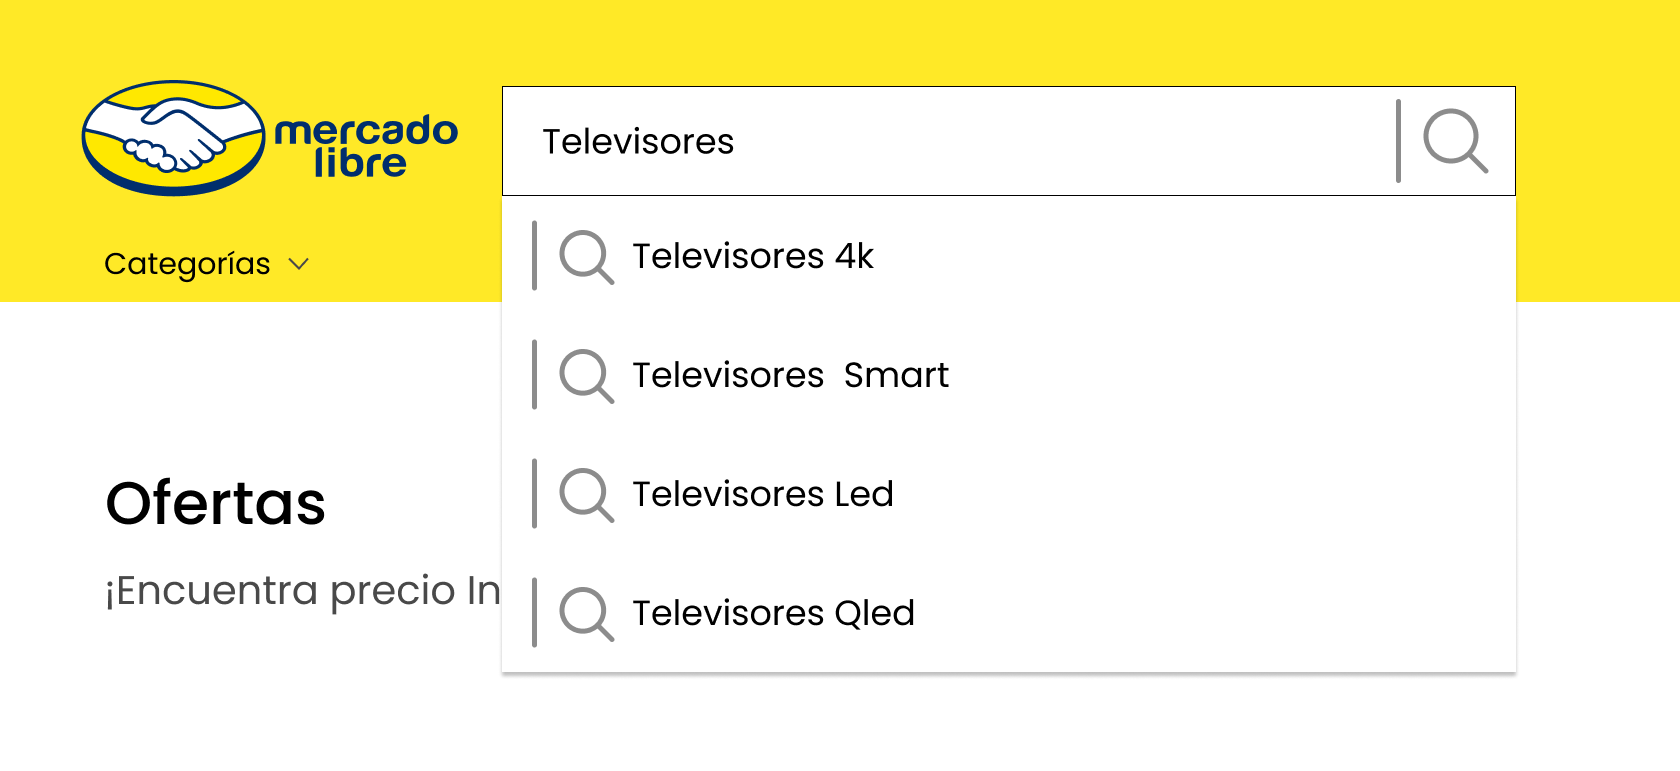Expand the chevron next to Categorías
This screenshot has height=771, width=1680.
click(298, 264)
